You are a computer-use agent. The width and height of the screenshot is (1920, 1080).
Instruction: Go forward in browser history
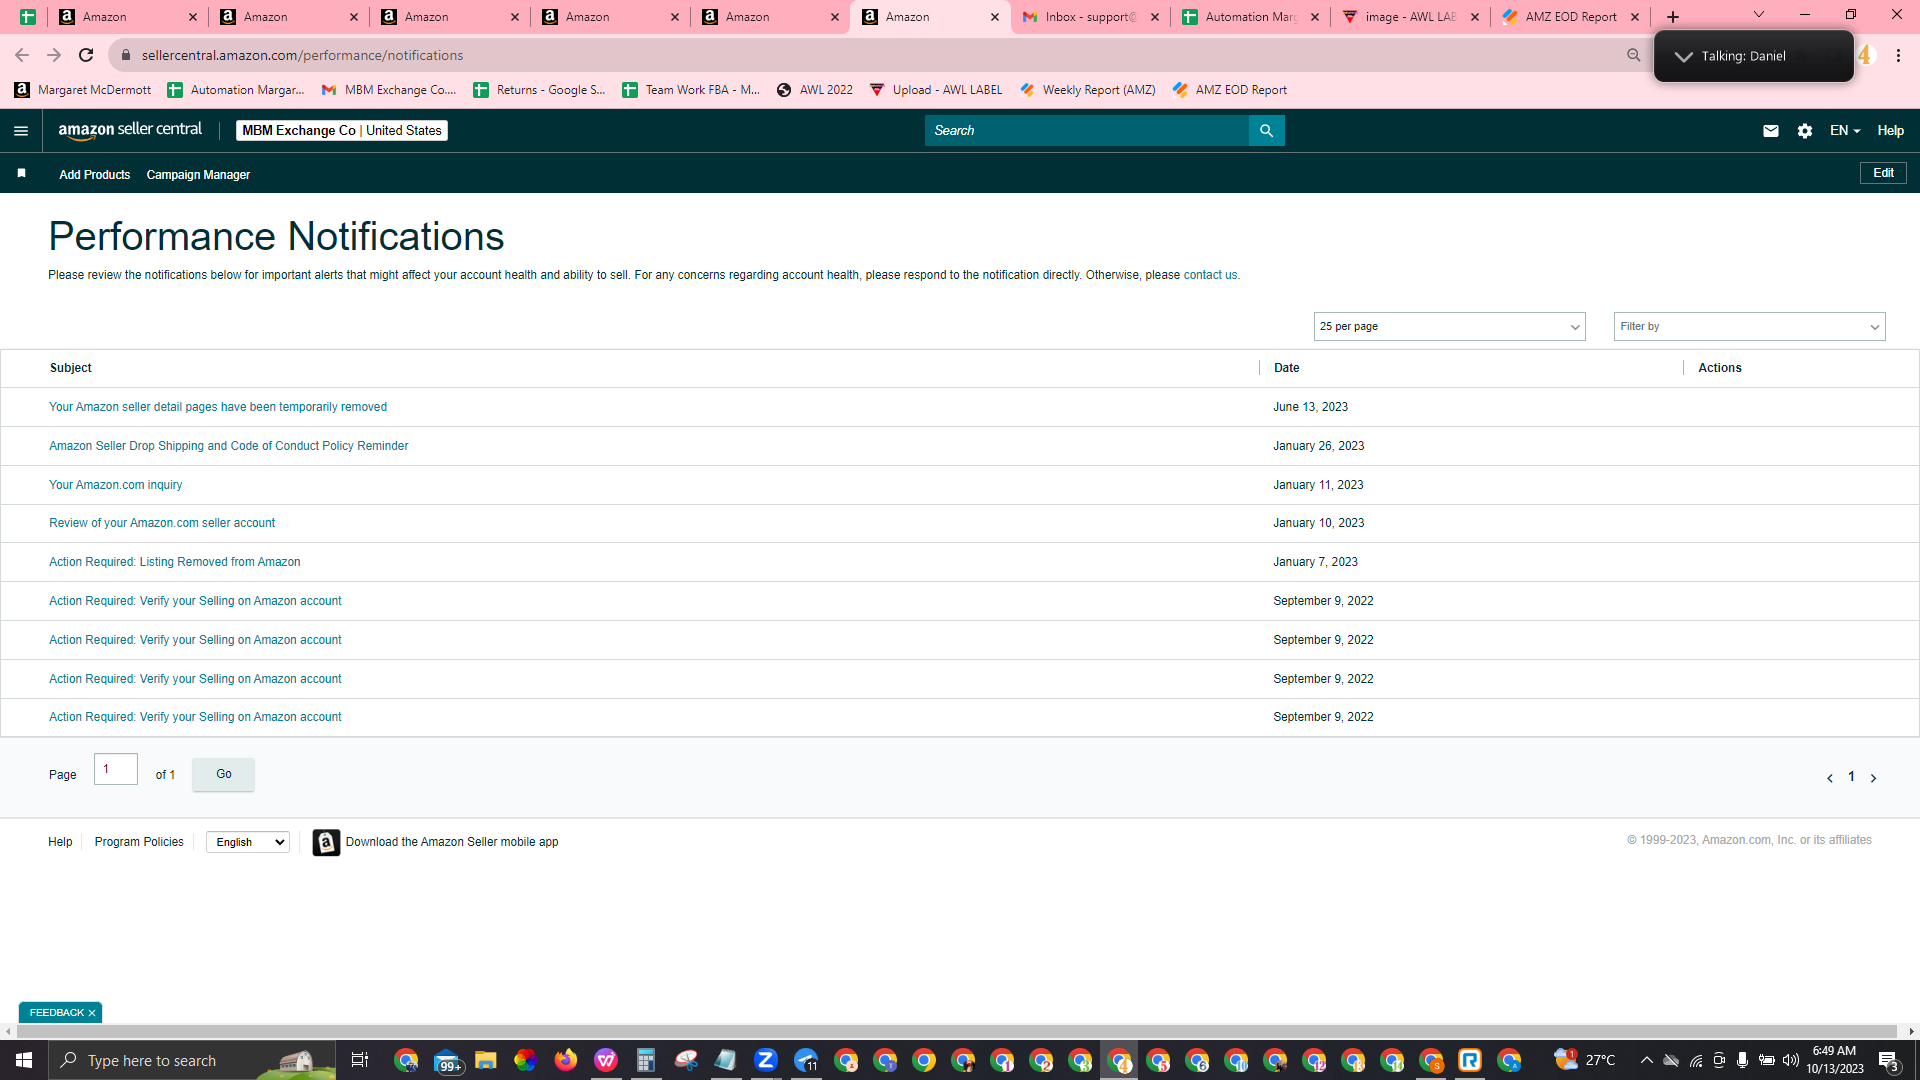pos(54,55)
